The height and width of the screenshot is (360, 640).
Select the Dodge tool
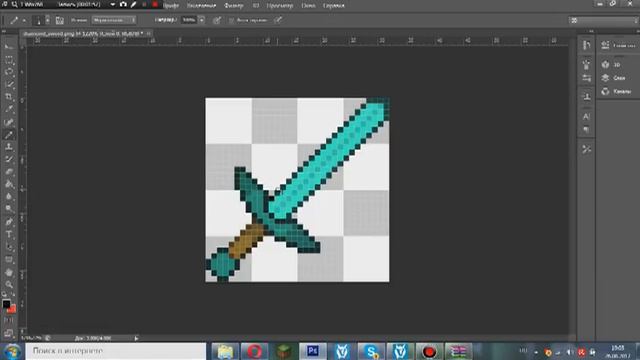click(9, 209)
